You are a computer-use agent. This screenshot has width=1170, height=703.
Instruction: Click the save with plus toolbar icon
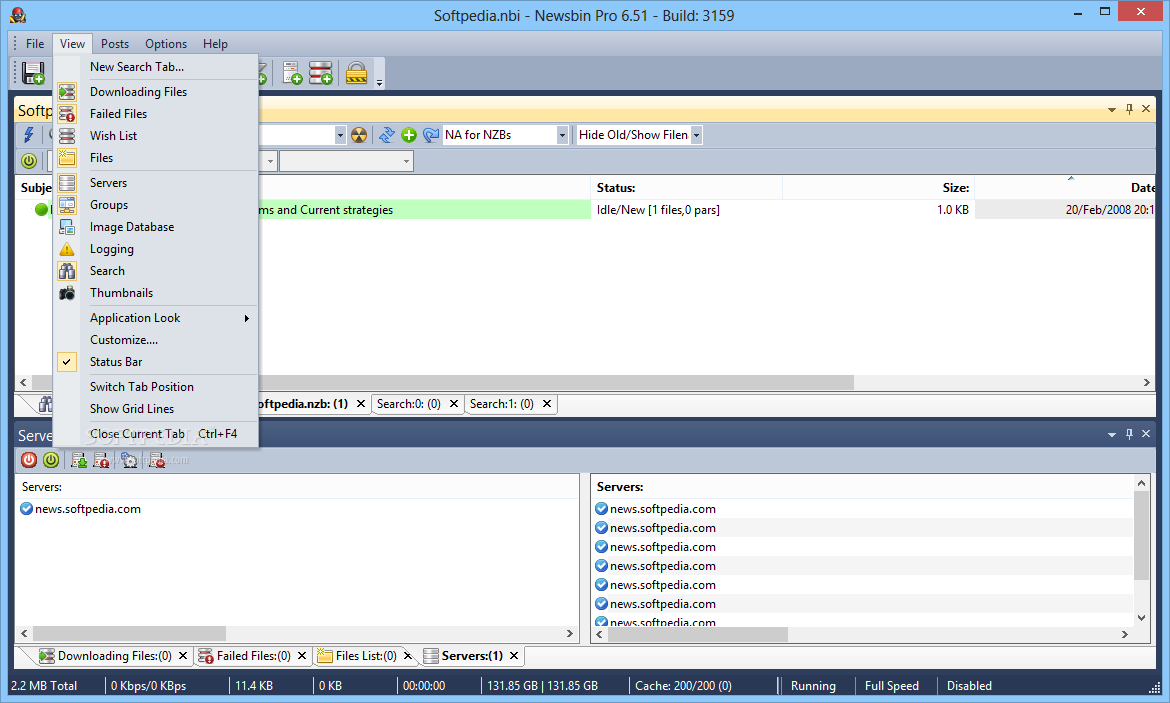point(33,73)
